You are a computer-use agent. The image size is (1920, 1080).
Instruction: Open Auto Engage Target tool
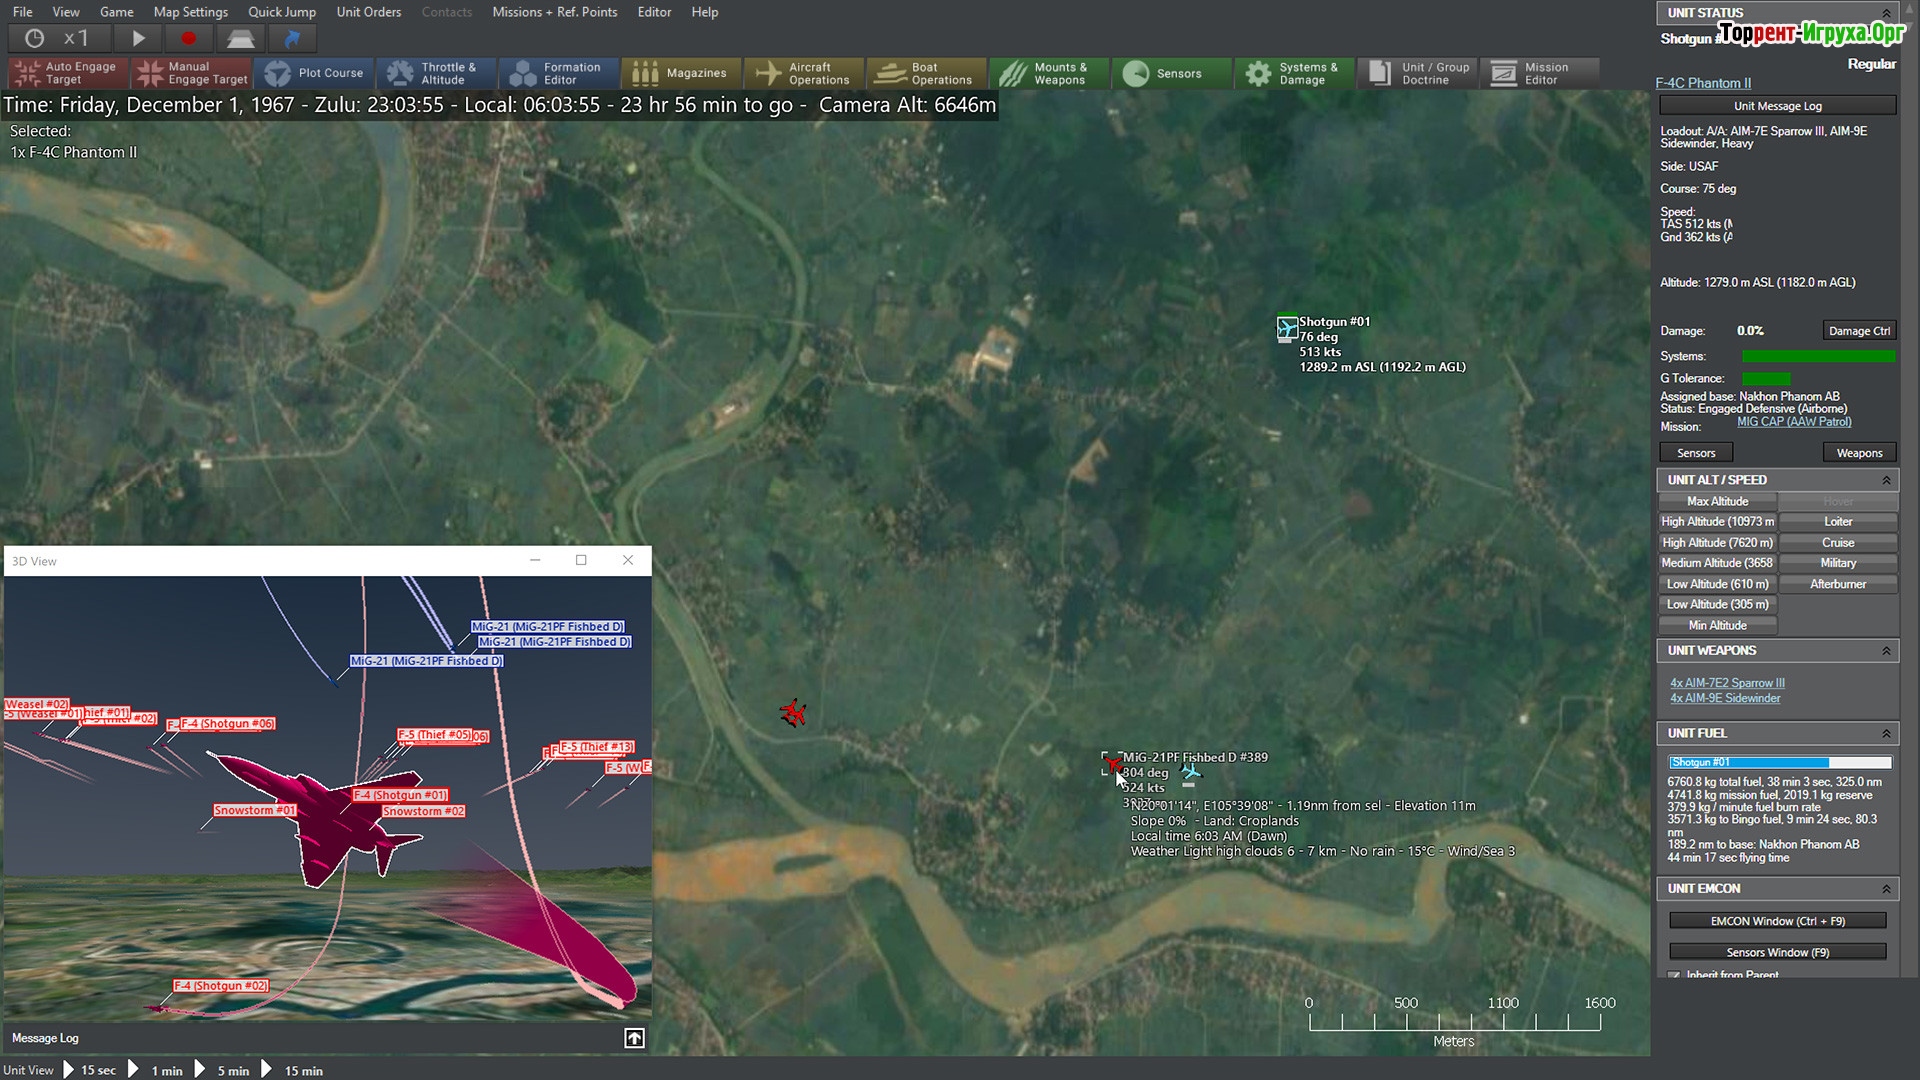[x=66, y=73]
